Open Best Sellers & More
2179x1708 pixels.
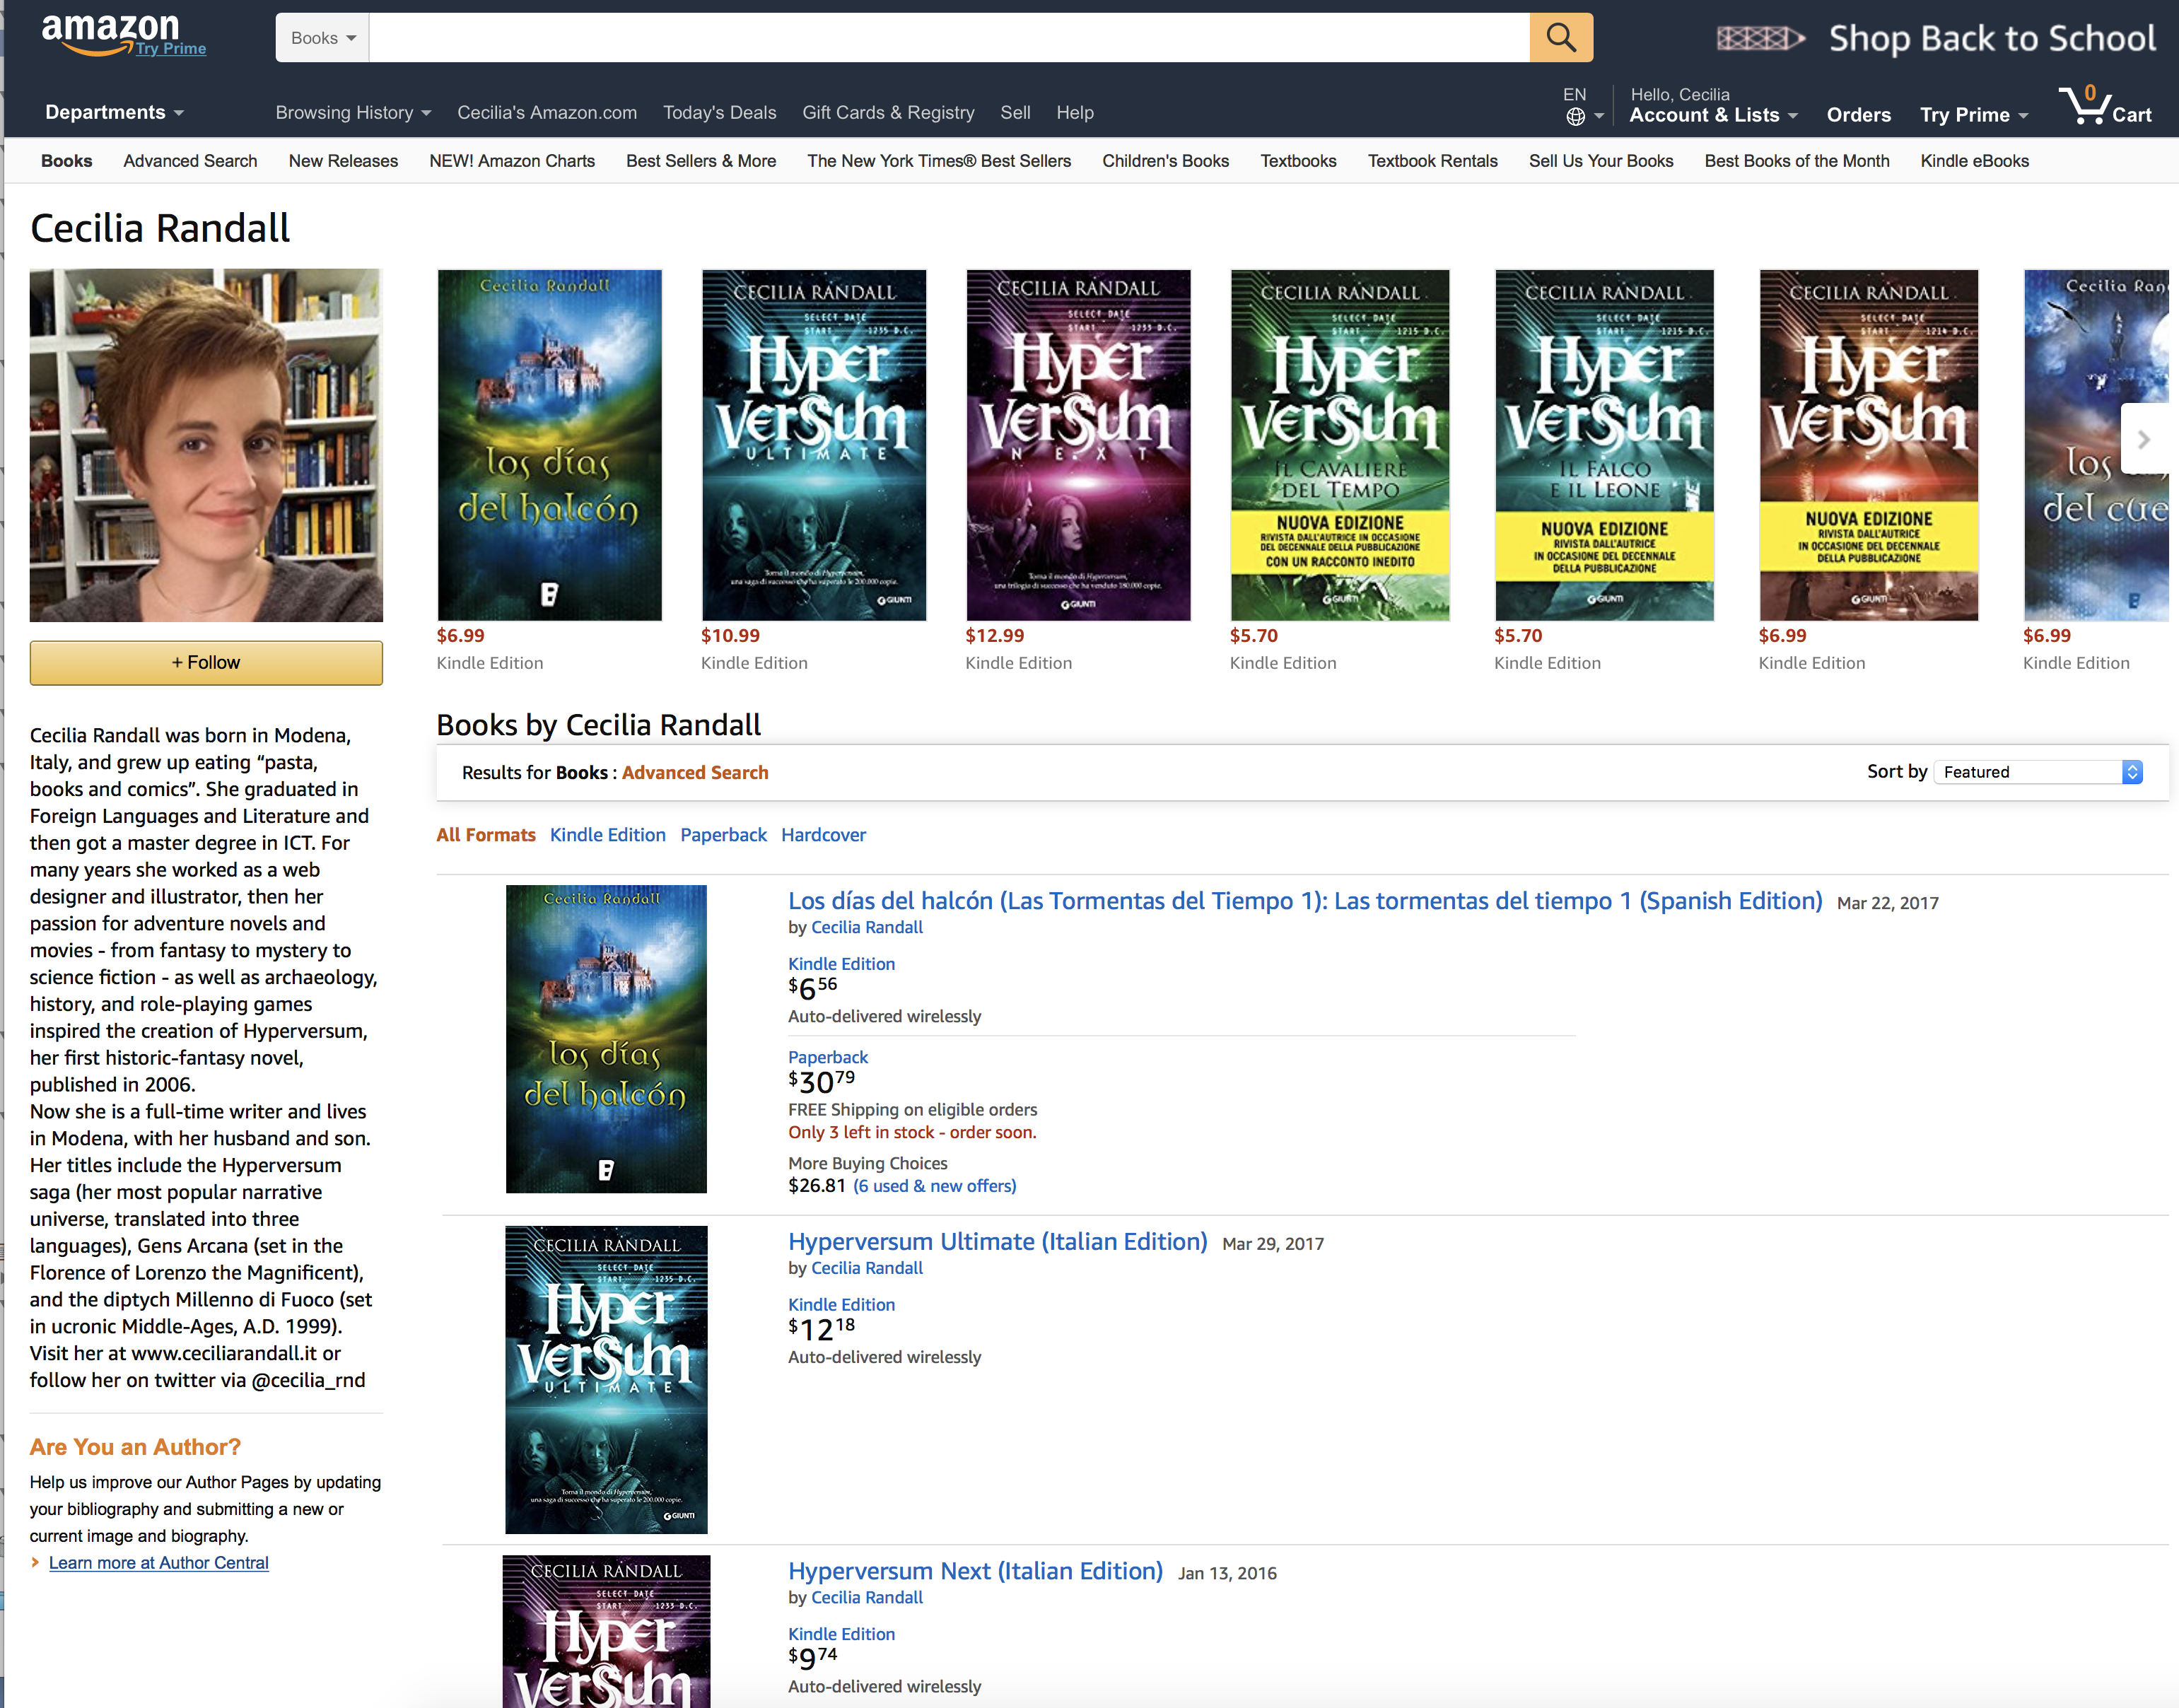(701, 161)
